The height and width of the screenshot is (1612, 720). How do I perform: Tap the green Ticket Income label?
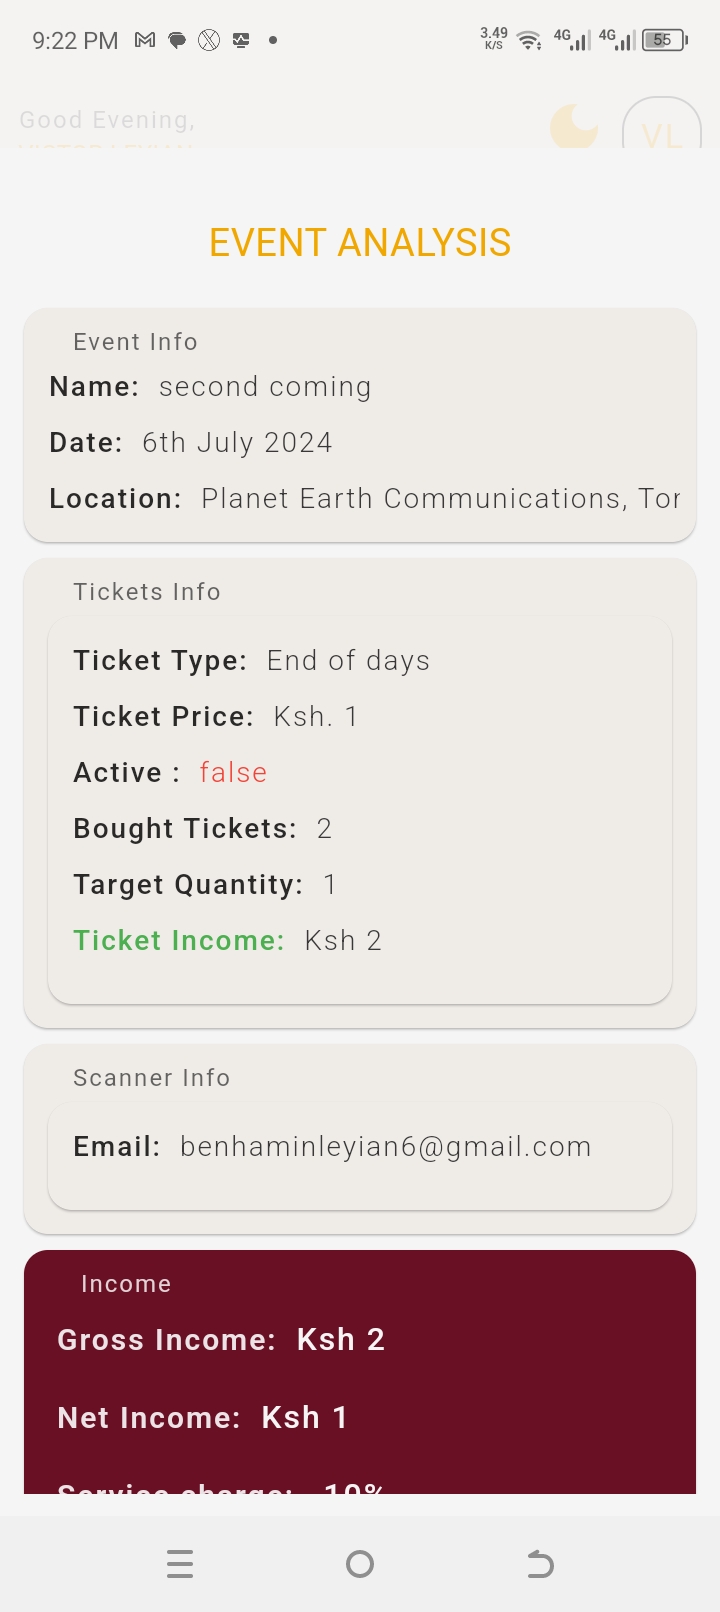179,941
